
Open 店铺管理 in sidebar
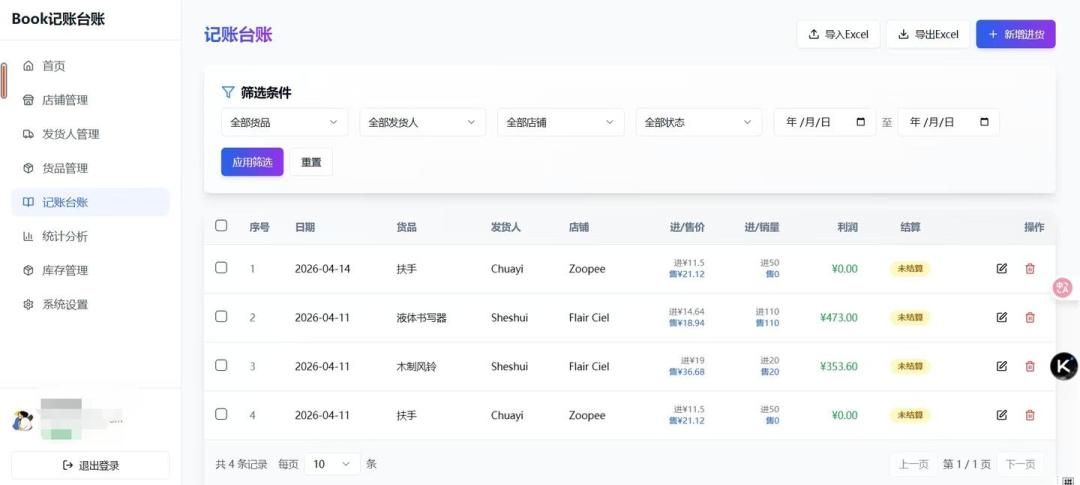(90, 100)
